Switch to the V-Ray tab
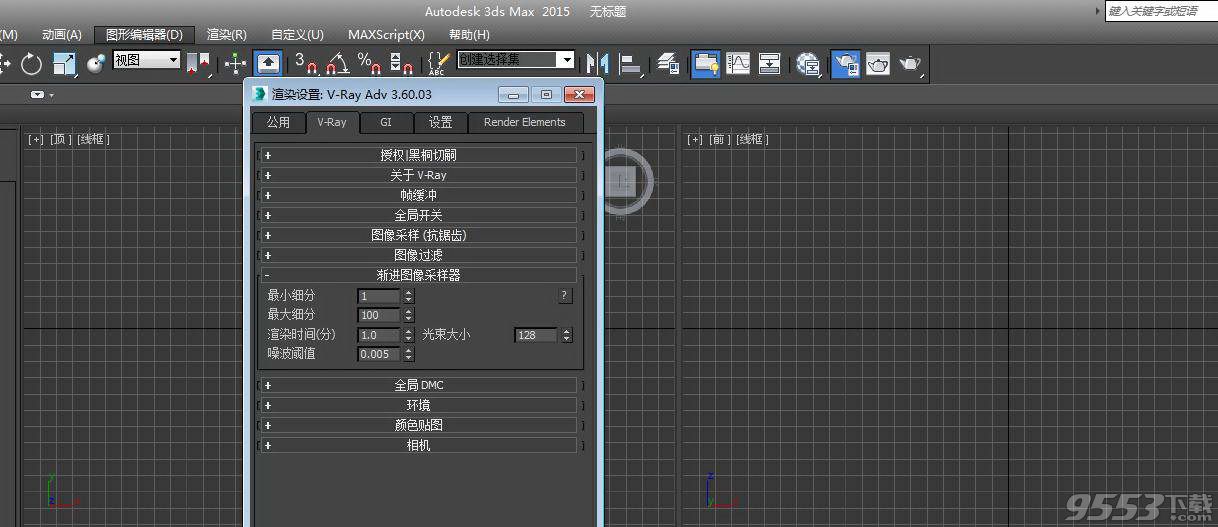1218x527 pixels. [331, 122]
